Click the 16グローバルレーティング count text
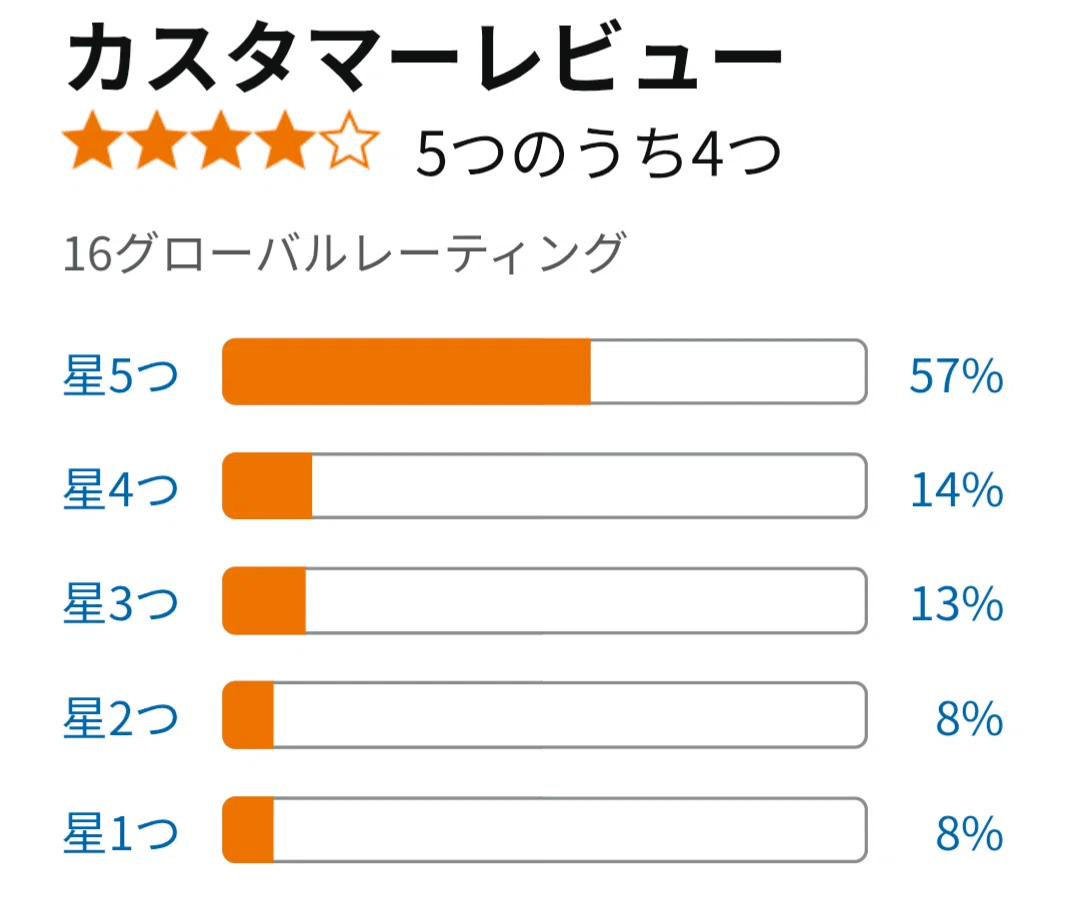 tap(344, 253)
